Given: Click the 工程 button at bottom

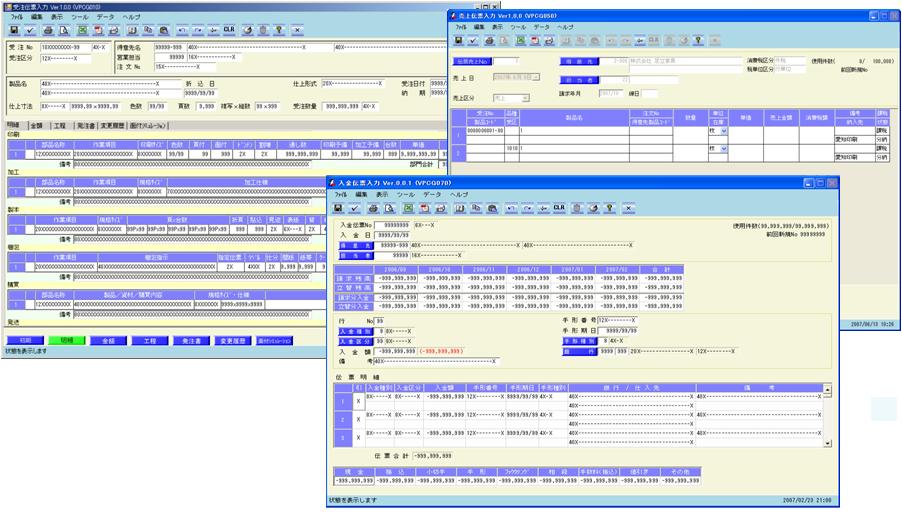Looking at the screenshot, I should point(149,341).
